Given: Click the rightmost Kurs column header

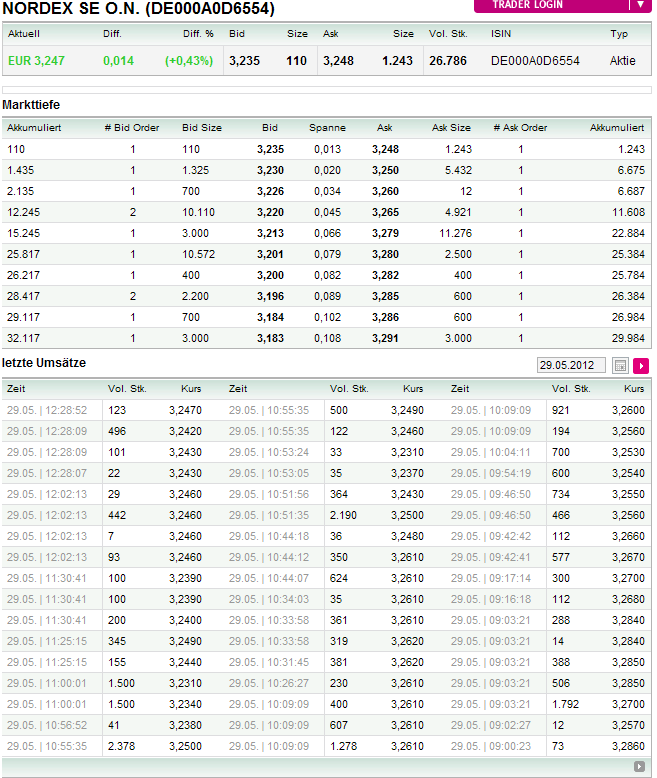Looking at the screenshot, I should (634, 388).
